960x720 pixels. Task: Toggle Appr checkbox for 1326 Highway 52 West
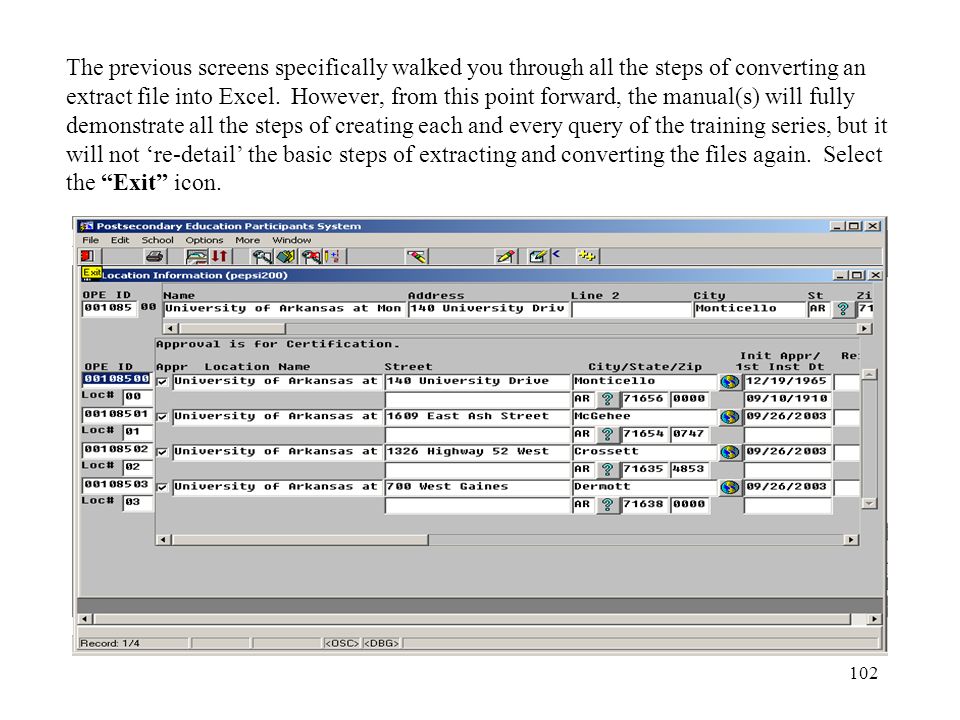coord(162,452)
